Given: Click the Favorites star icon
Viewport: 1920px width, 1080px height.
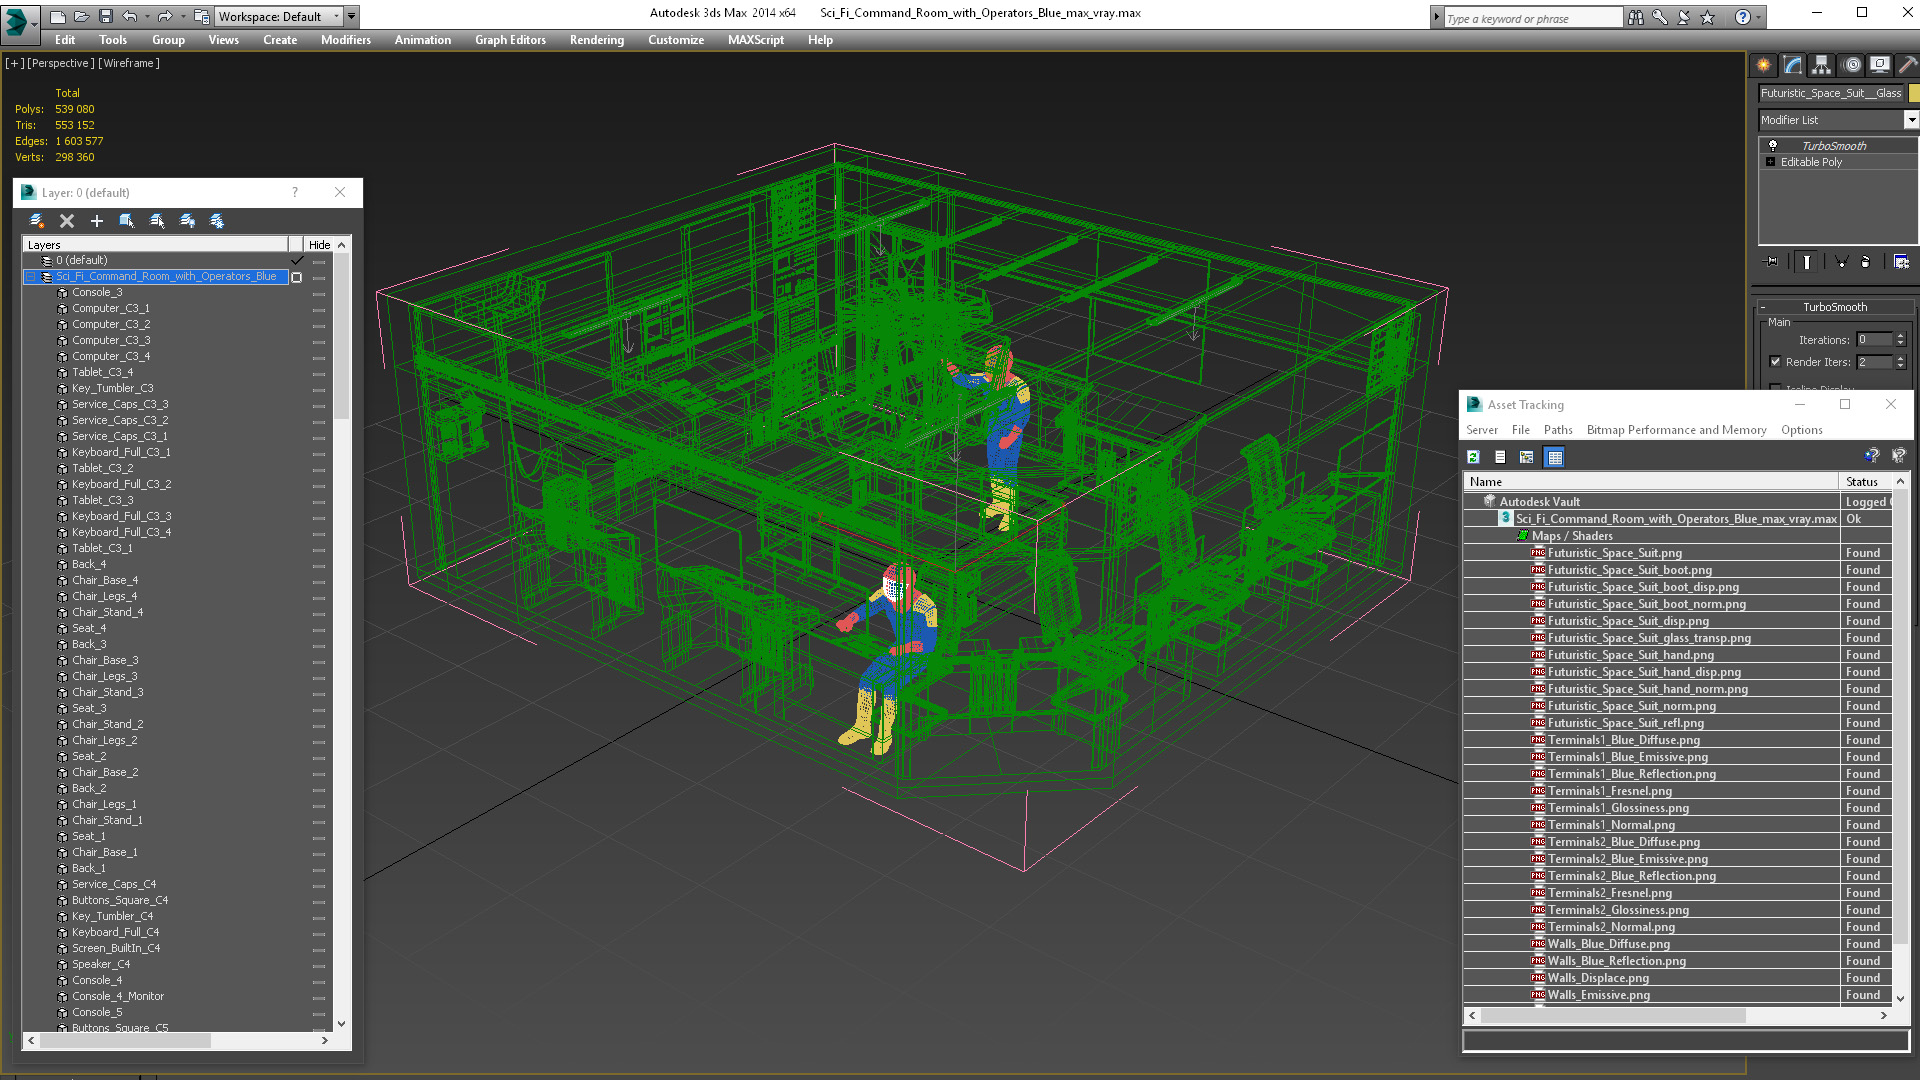Looking at the screenshot, I should click(x=1708, y=17).
